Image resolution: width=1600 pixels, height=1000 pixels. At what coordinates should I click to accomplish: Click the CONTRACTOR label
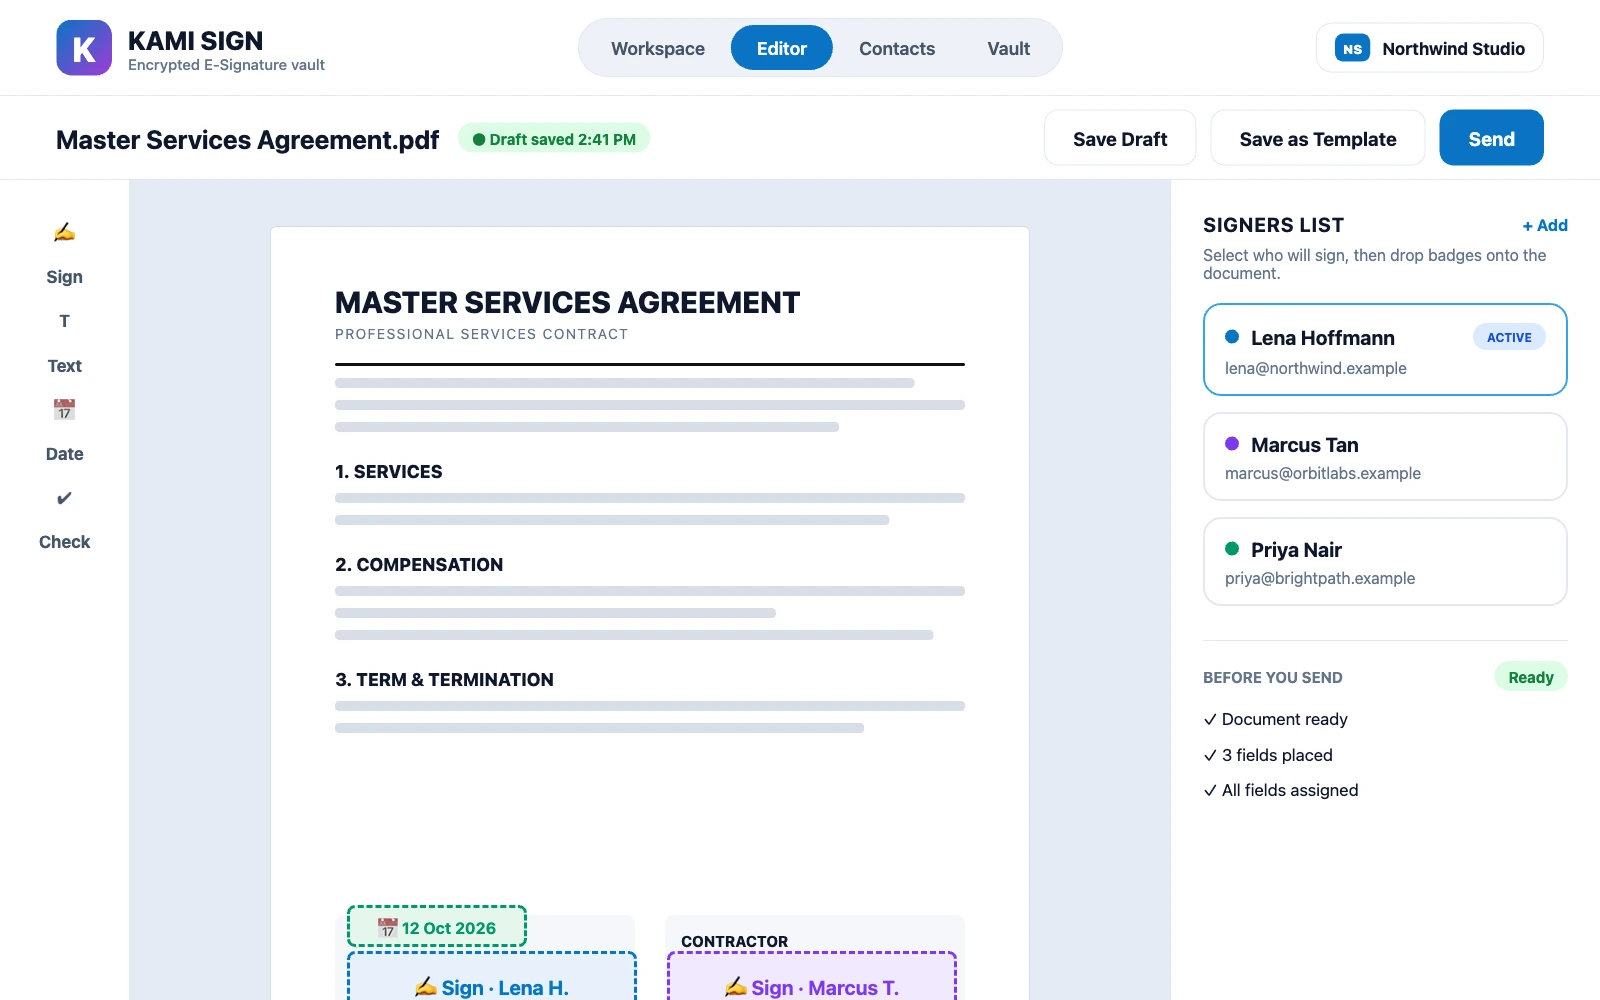735,942
